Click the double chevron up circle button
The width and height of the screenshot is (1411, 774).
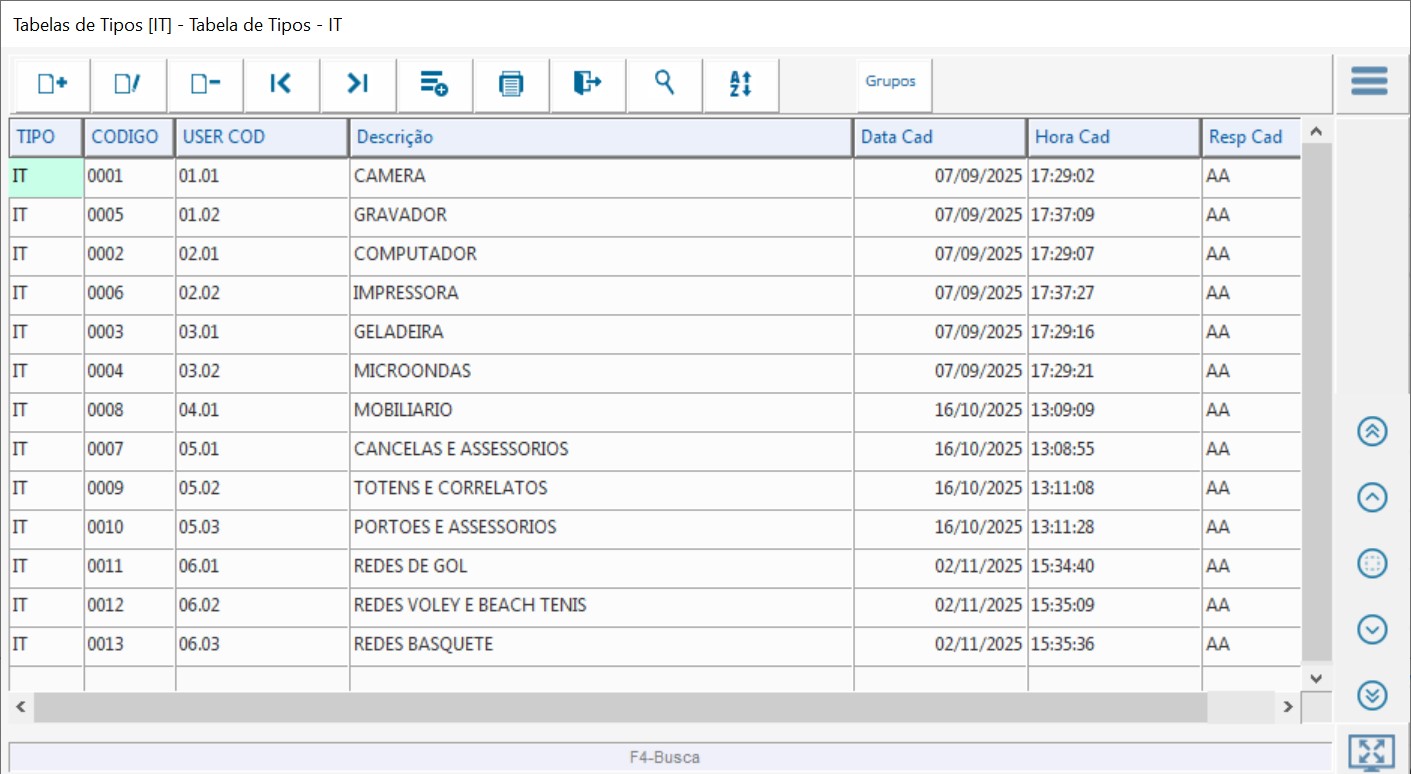tap(1372, 431)
